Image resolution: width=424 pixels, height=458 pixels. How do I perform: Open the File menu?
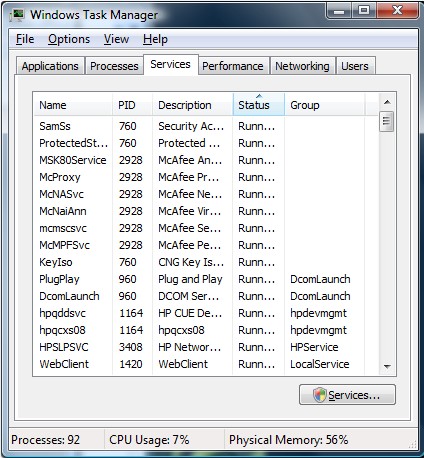pos(25,39)
